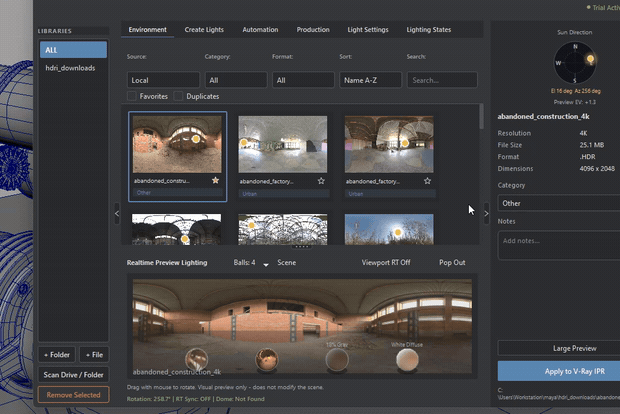
Task: Select the chrome mirror preview ball
Action: pyautogui.click(x=197, y=359)
